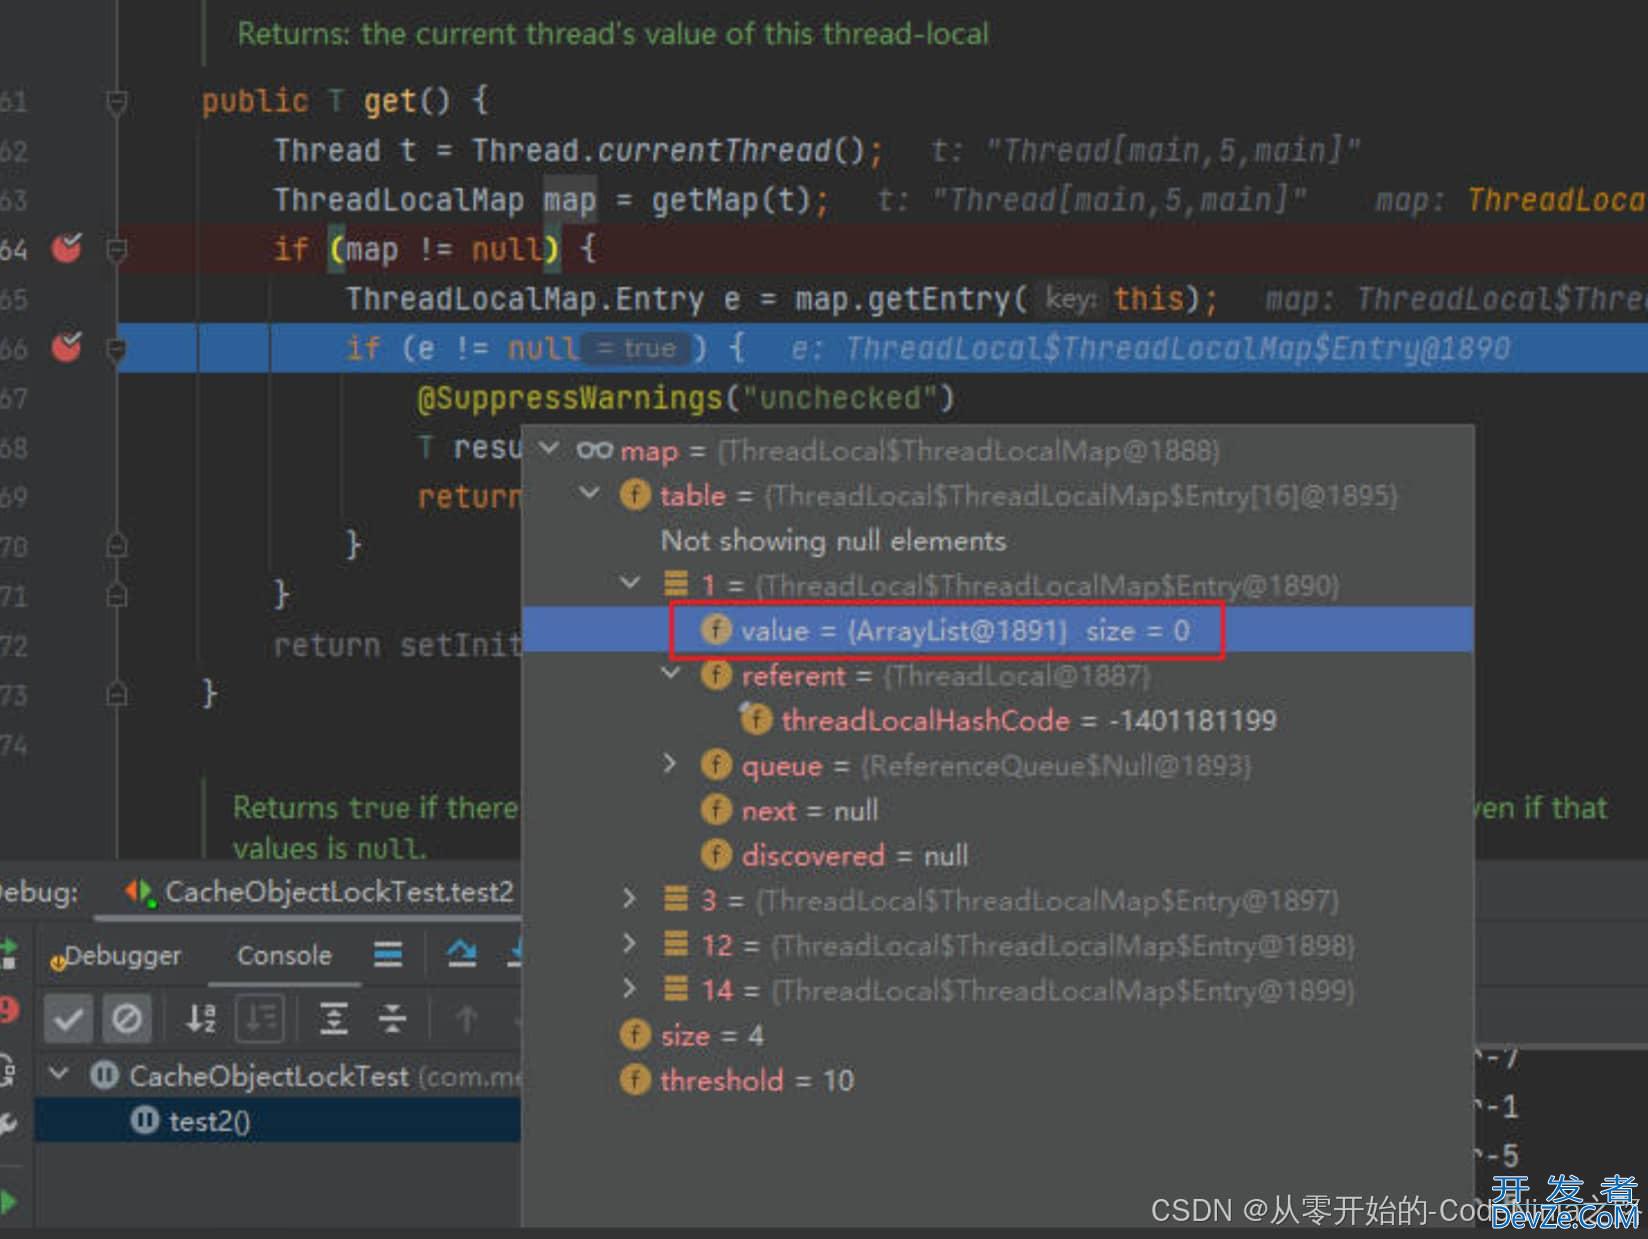The image size is (1648, 1239).
Task: Click the map watch glasses icon
Action: (594, 450)
